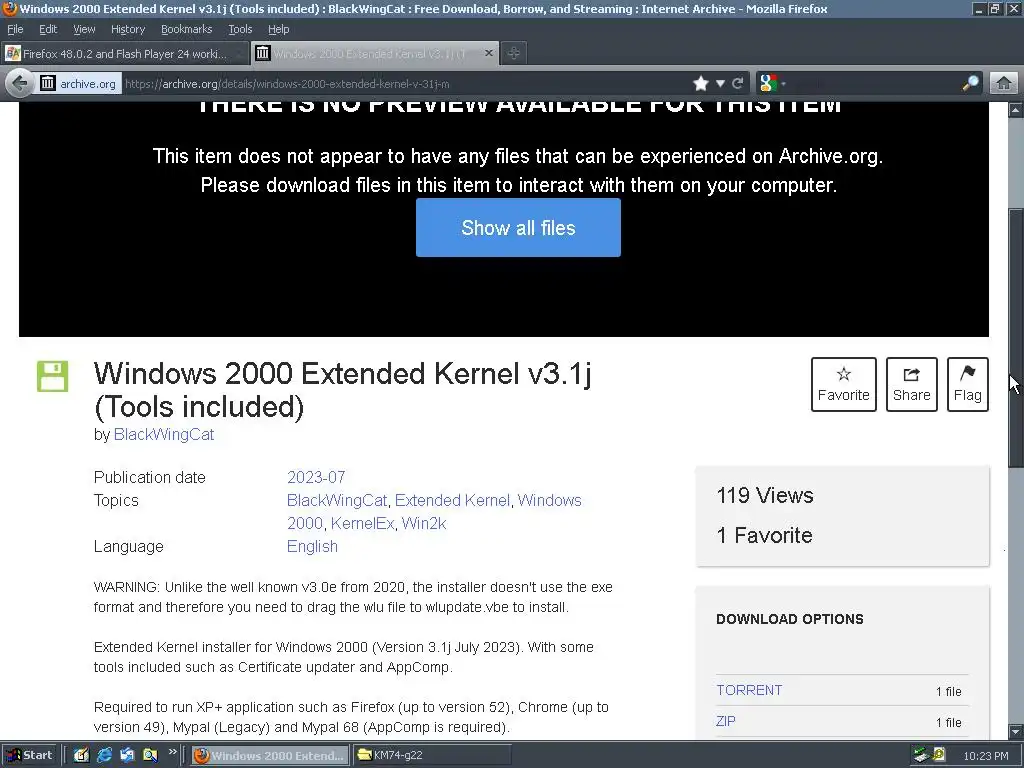Select the ZIP download option
Viewport: 1024px width, 768px height.
click(726, 721)
